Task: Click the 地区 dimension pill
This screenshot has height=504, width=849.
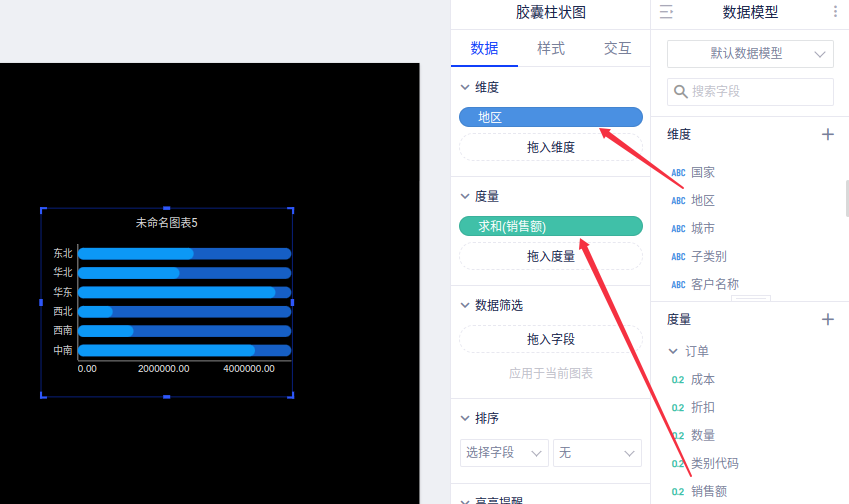Action: 550,117
